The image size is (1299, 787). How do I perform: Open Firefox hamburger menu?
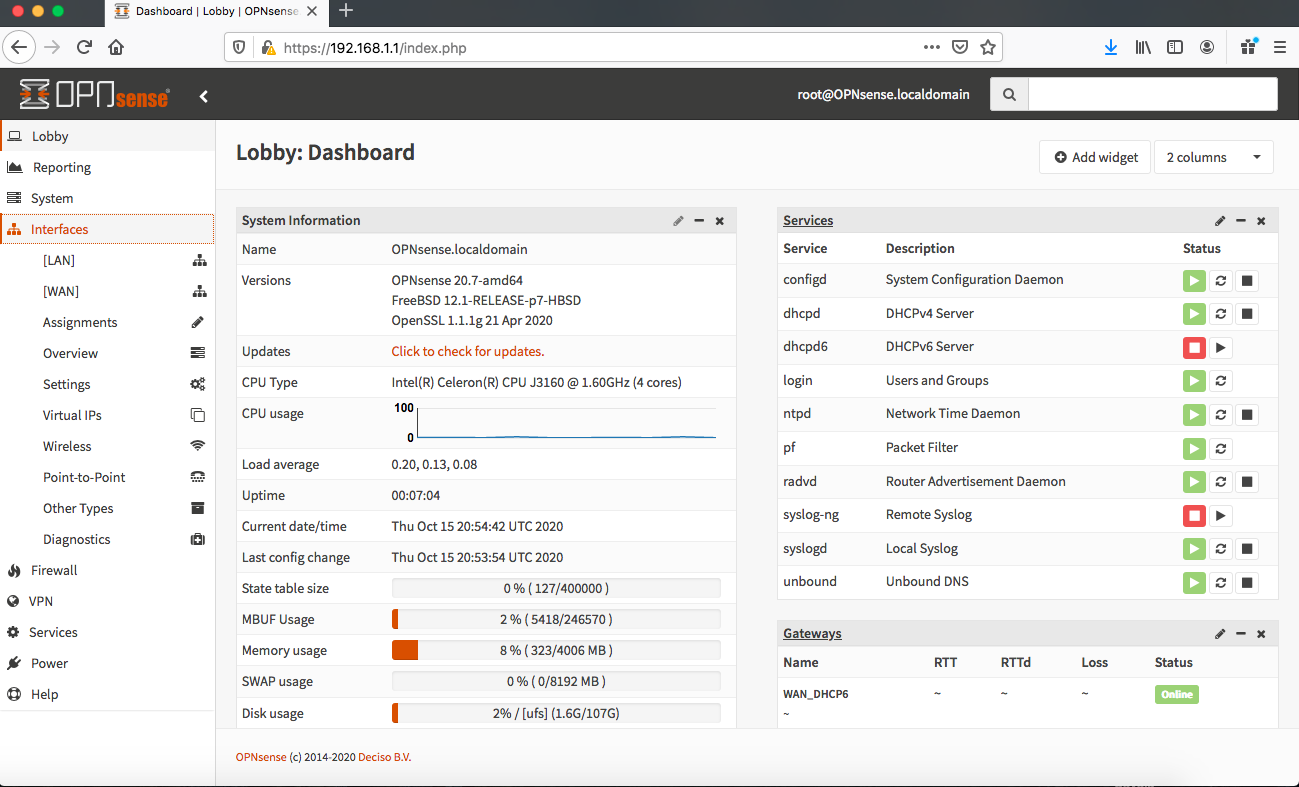pyautogui.click(x=1280, y=47)
